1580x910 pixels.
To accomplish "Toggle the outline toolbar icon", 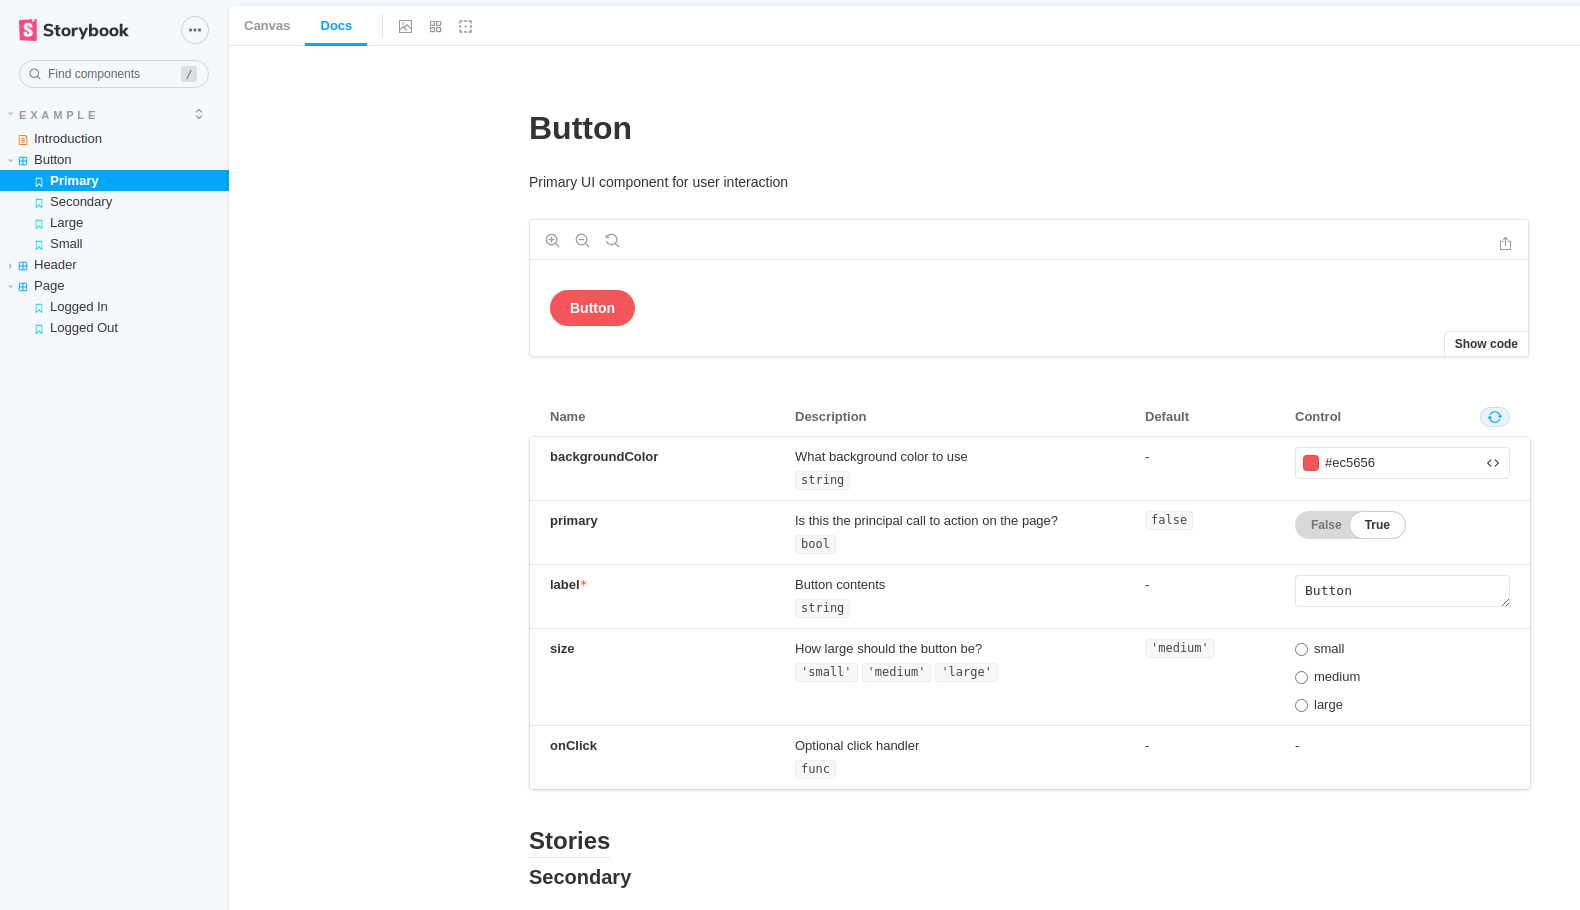I will 465,27.
